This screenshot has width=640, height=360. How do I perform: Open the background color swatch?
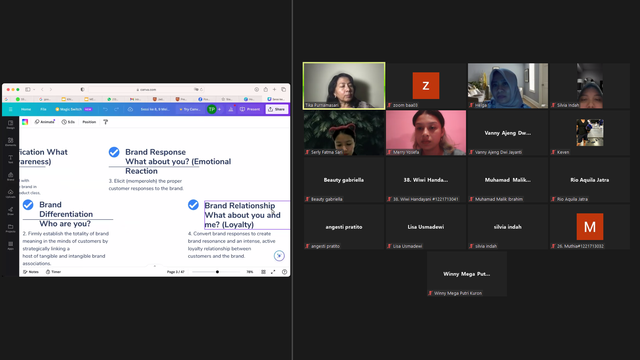25,122
